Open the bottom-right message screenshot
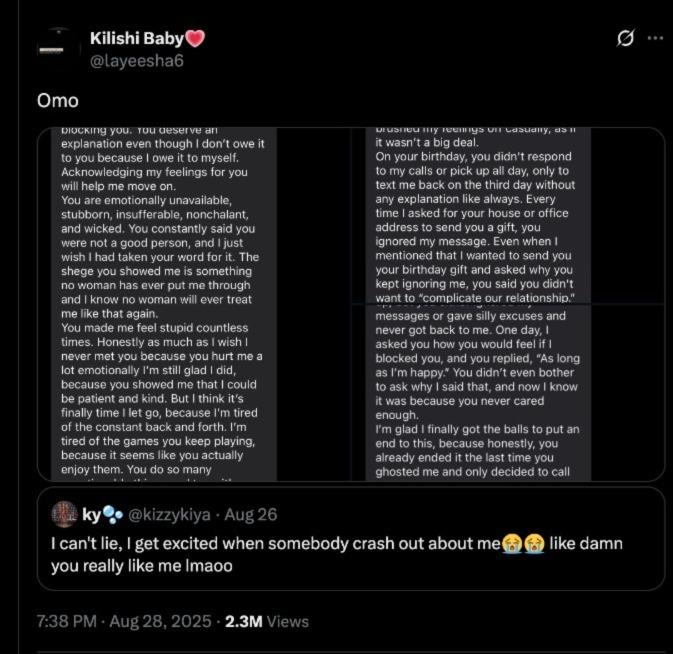 (x=514, y=393)
